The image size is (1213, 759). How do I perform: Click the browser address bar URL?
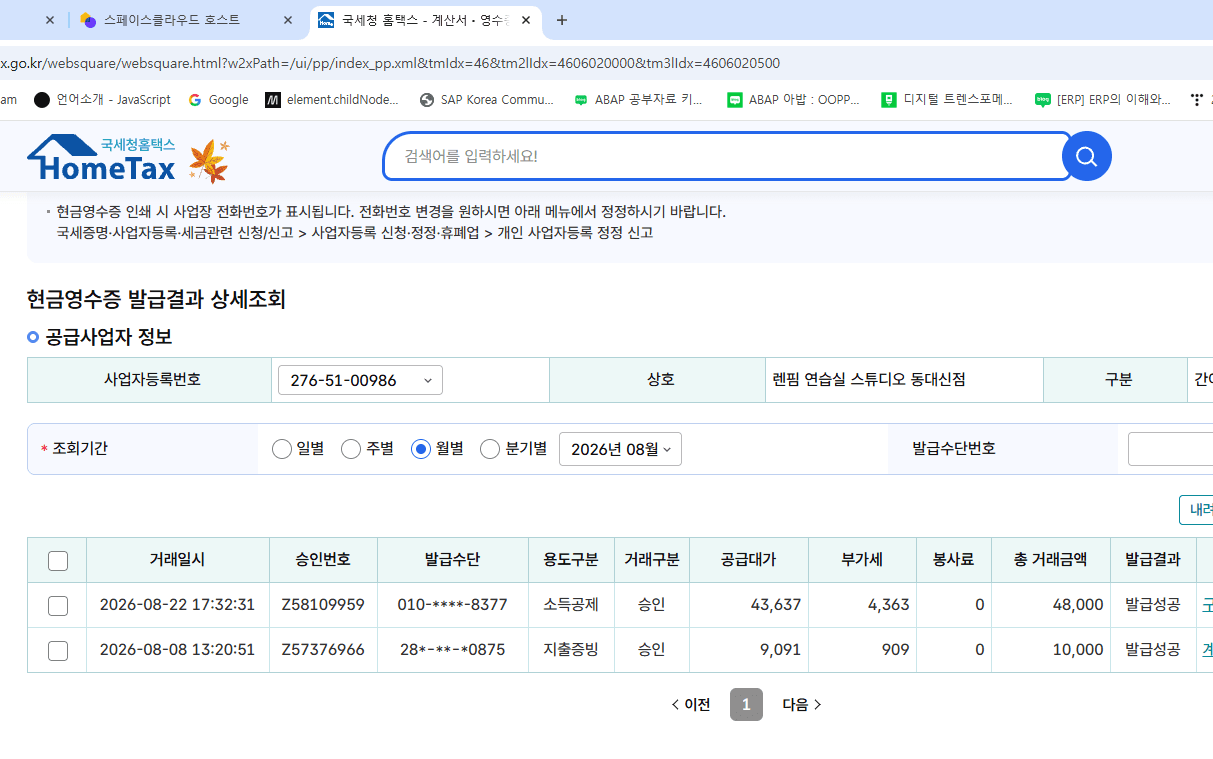point(390,63)
